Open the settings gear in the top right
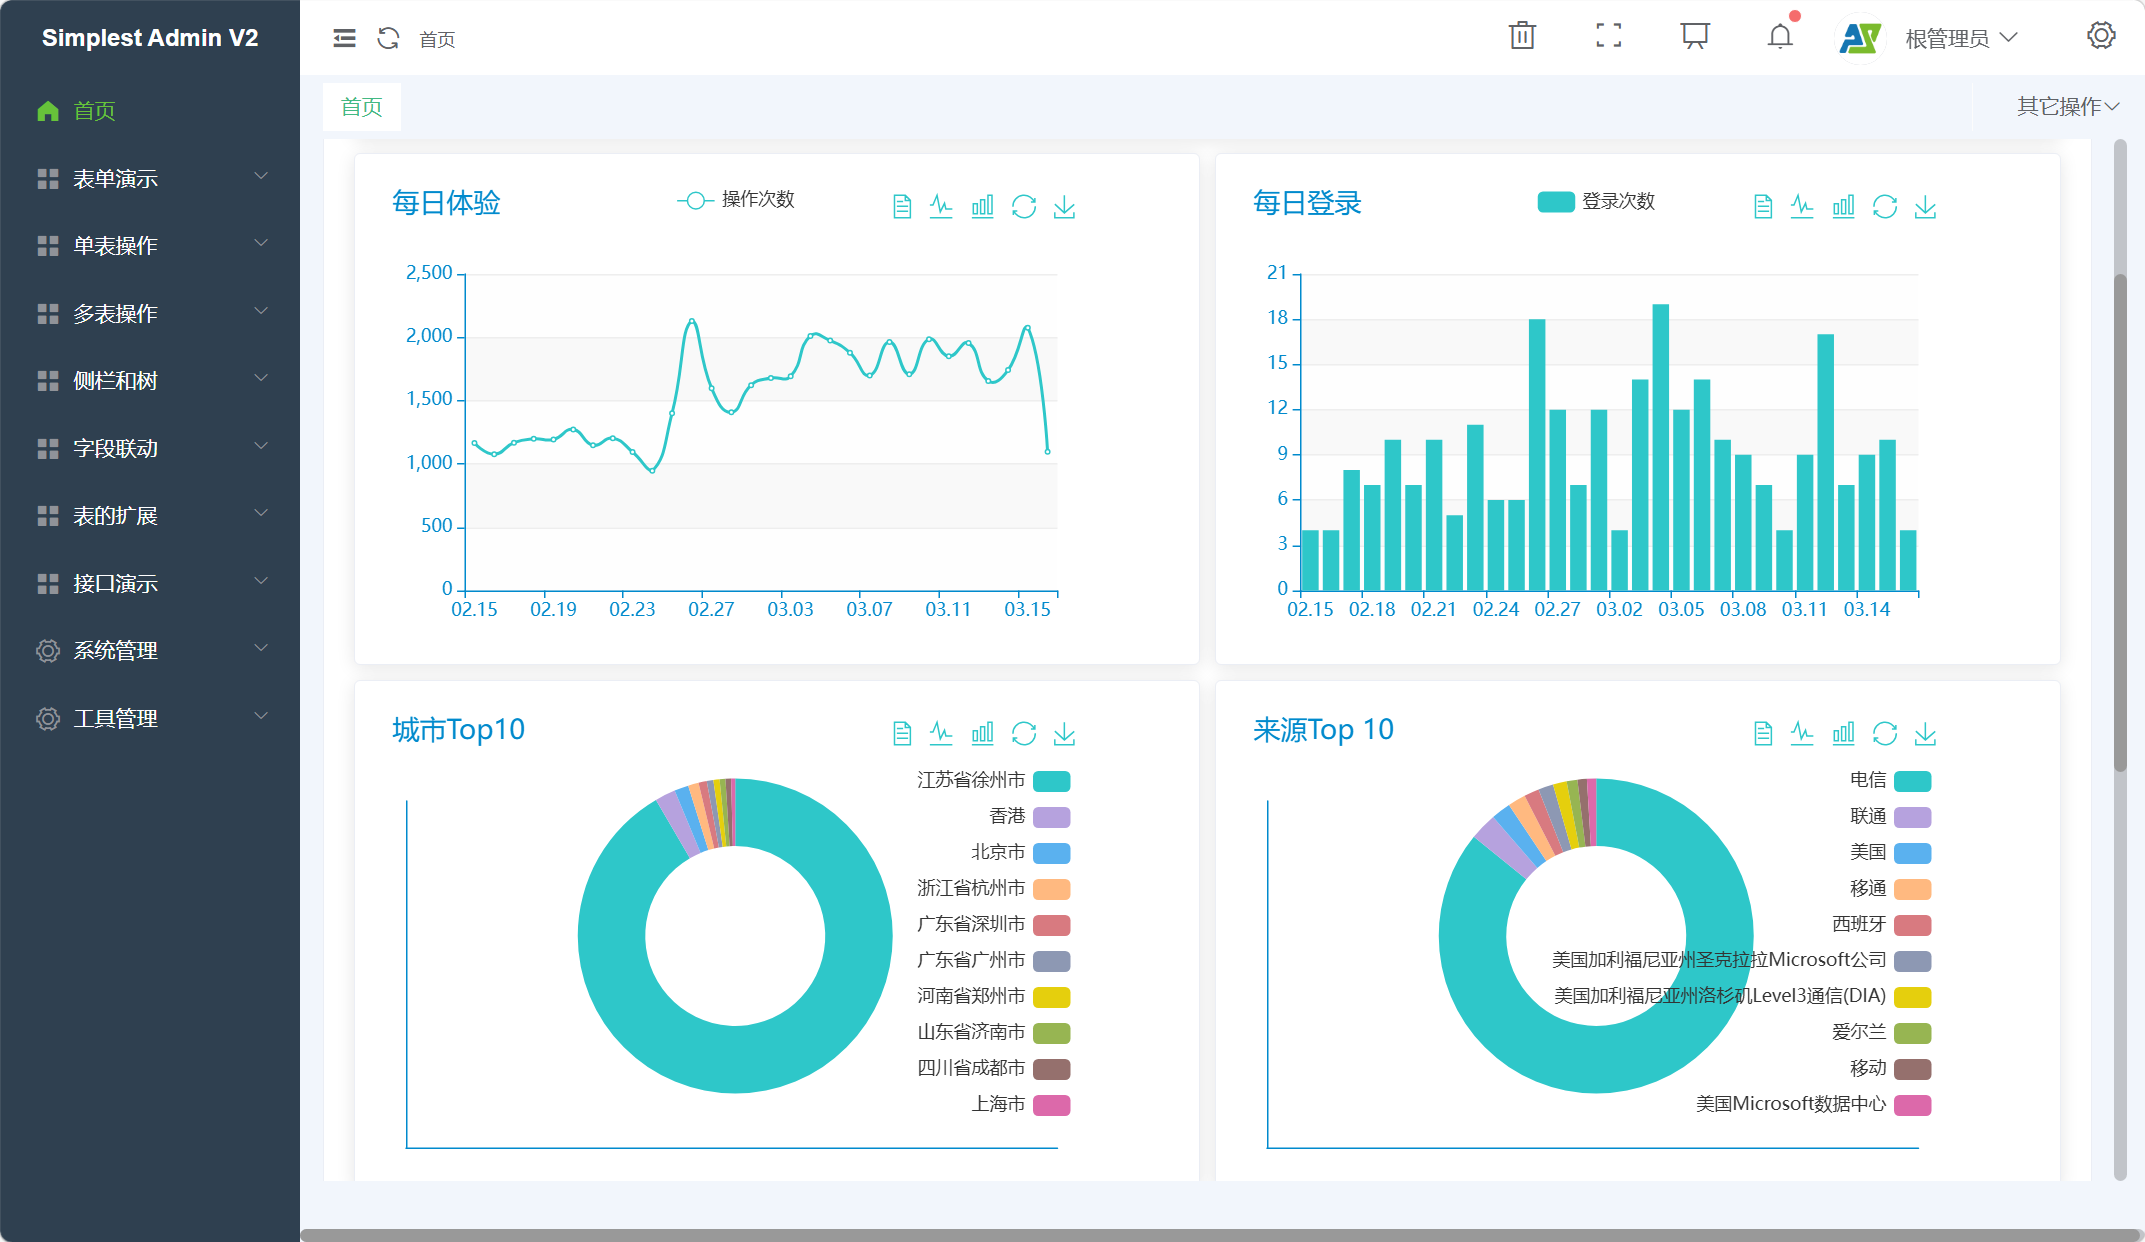 click(x=2101, y=37)
